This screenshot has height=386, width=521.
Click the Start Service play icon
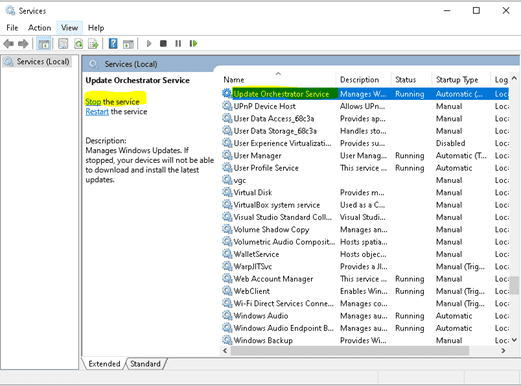pos(149,44)
